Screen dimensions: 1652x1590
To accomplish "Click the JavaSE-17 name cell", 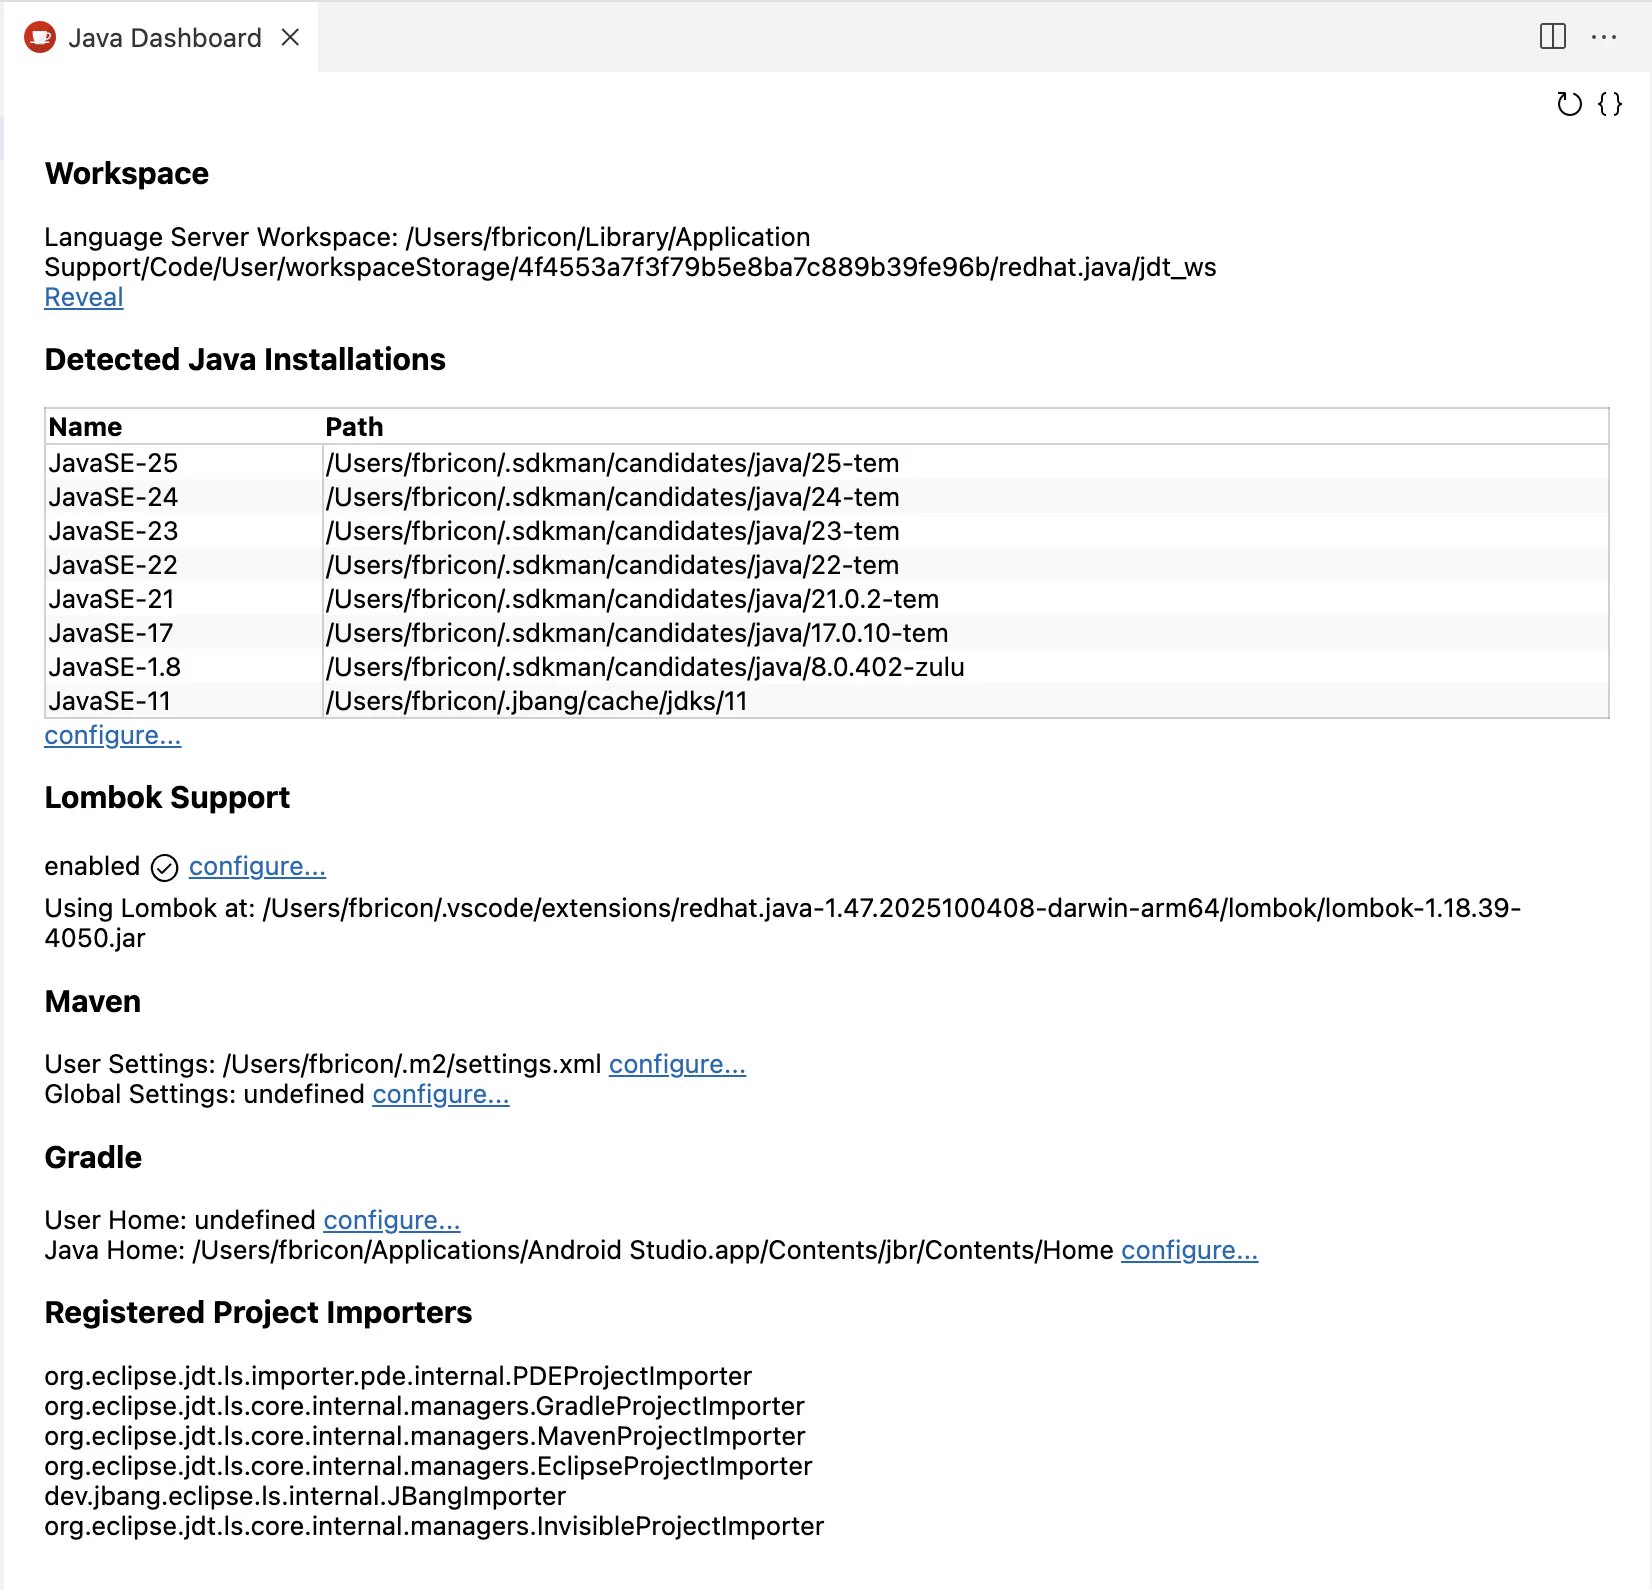I will [184, 633].
